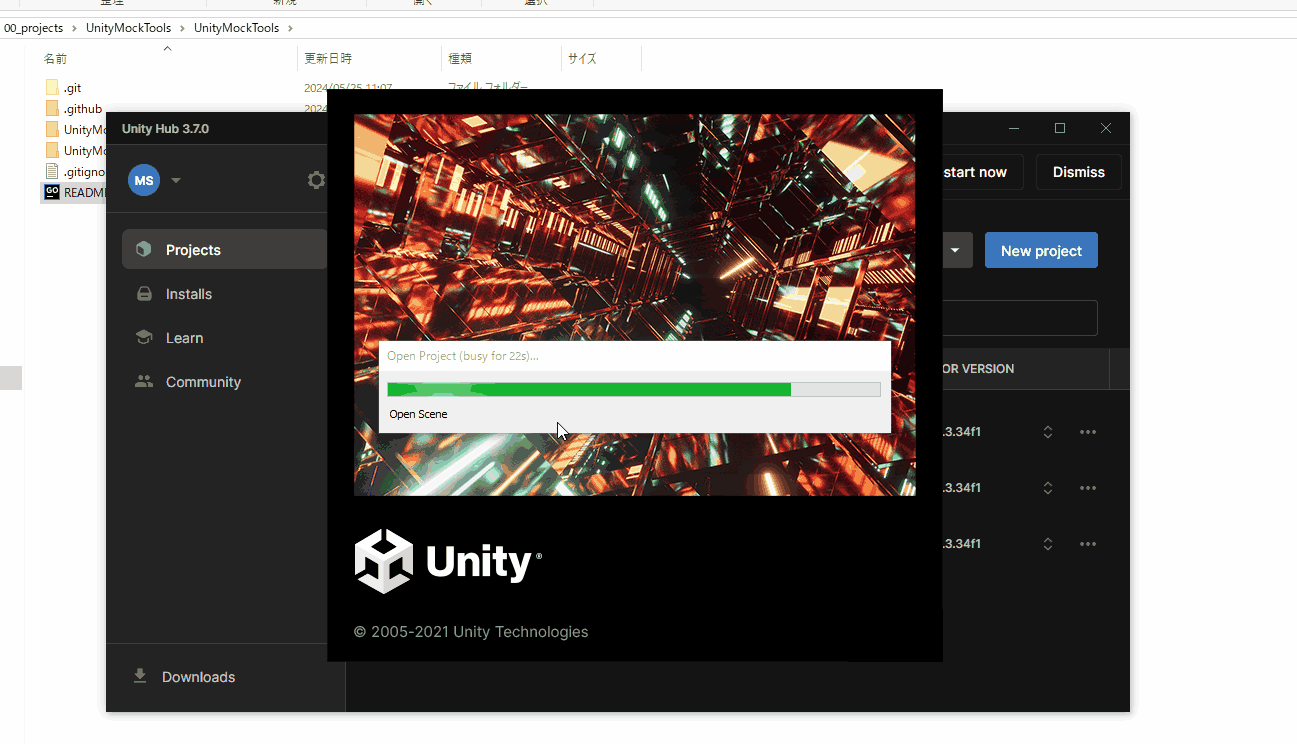The width and height of the screenshot is (1297, 744).
Task: Sort by 名前 column in Explorer
Action: 55,59
